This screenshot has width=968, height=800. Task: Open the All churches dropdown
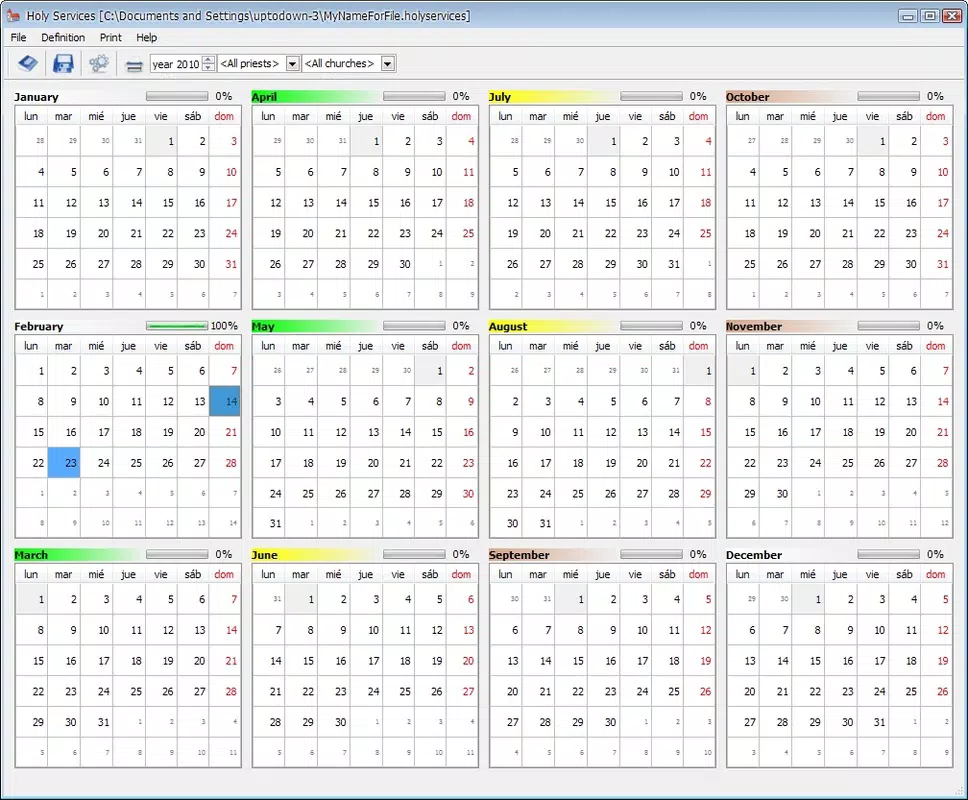tap(388, 64)
